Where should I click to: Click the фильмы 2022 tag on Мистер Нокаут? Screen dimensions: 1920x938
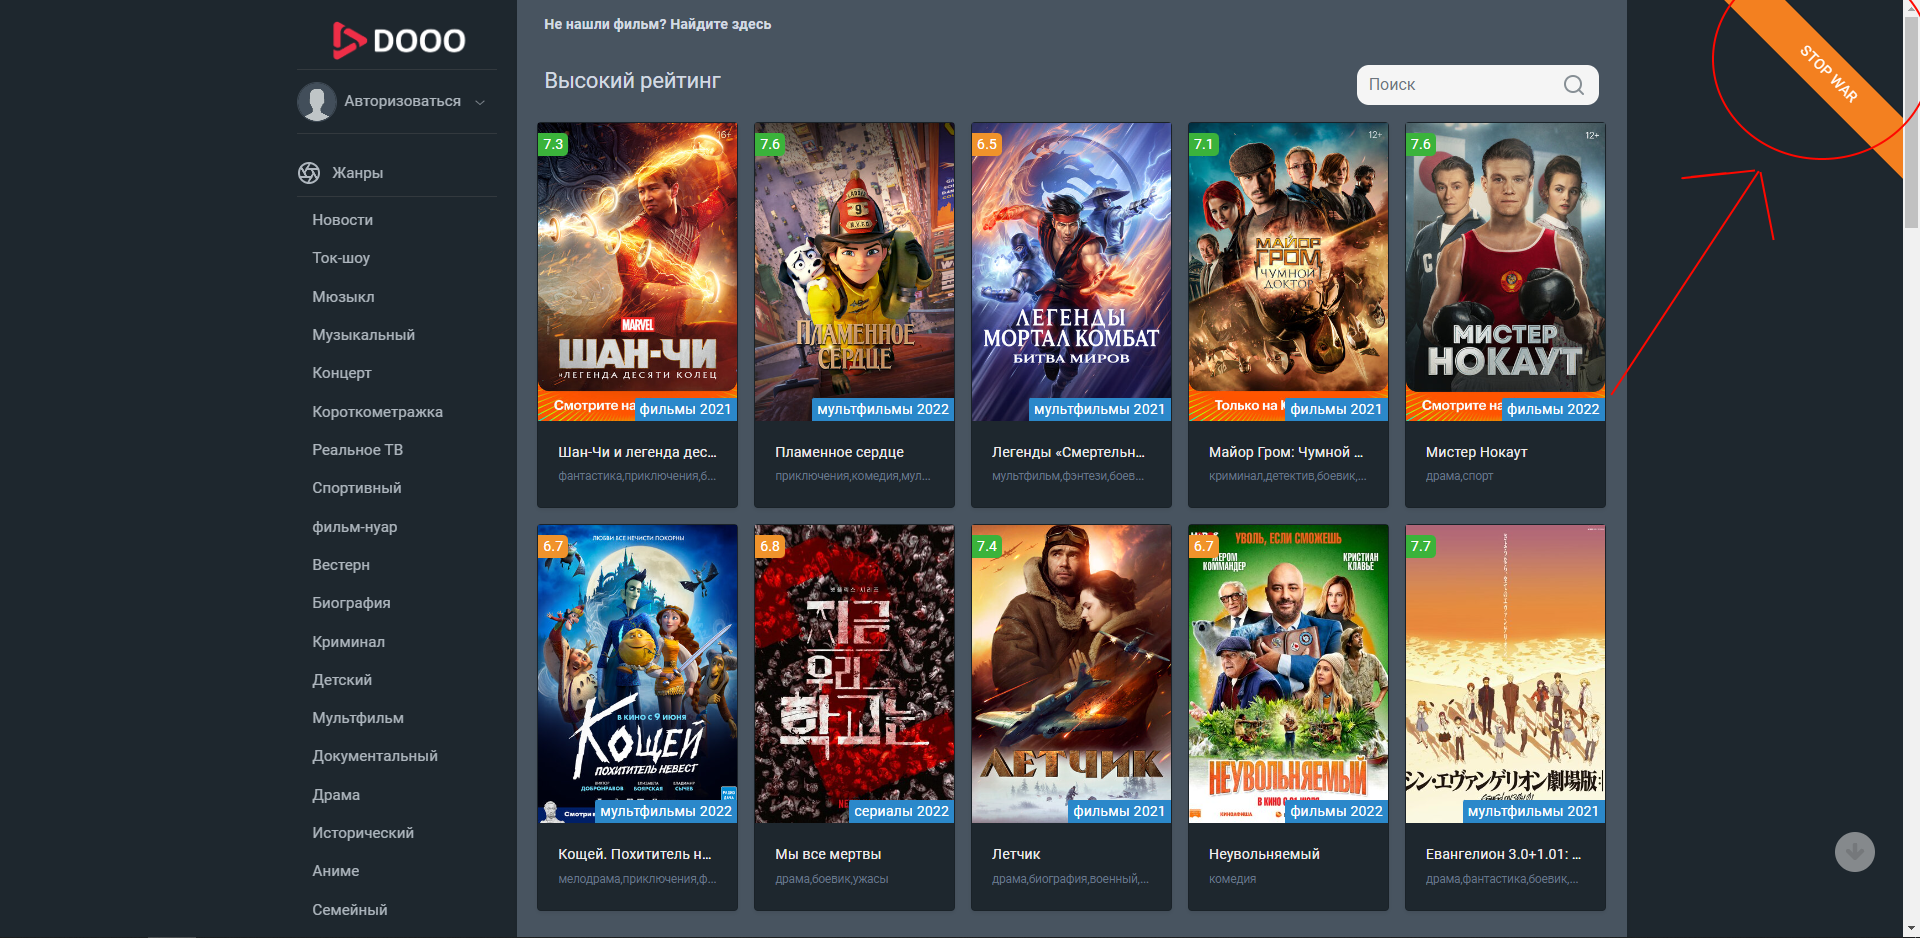pyautogui.click(x=1553, y=409)
